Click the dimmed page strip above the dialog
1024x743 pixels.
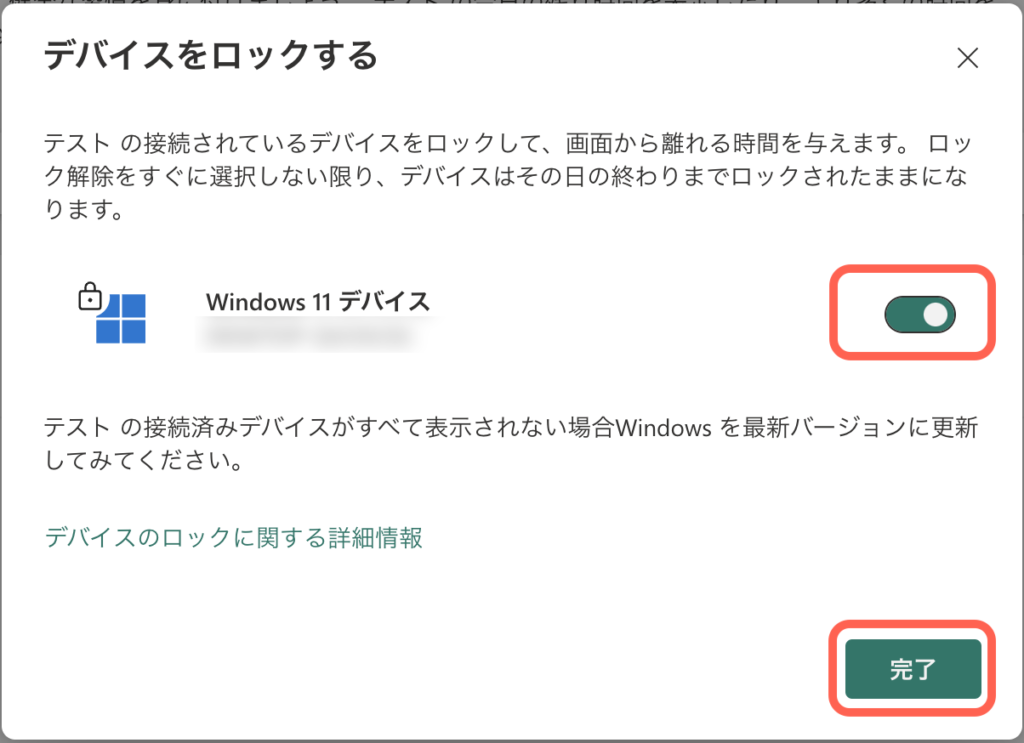coord(512,3)
